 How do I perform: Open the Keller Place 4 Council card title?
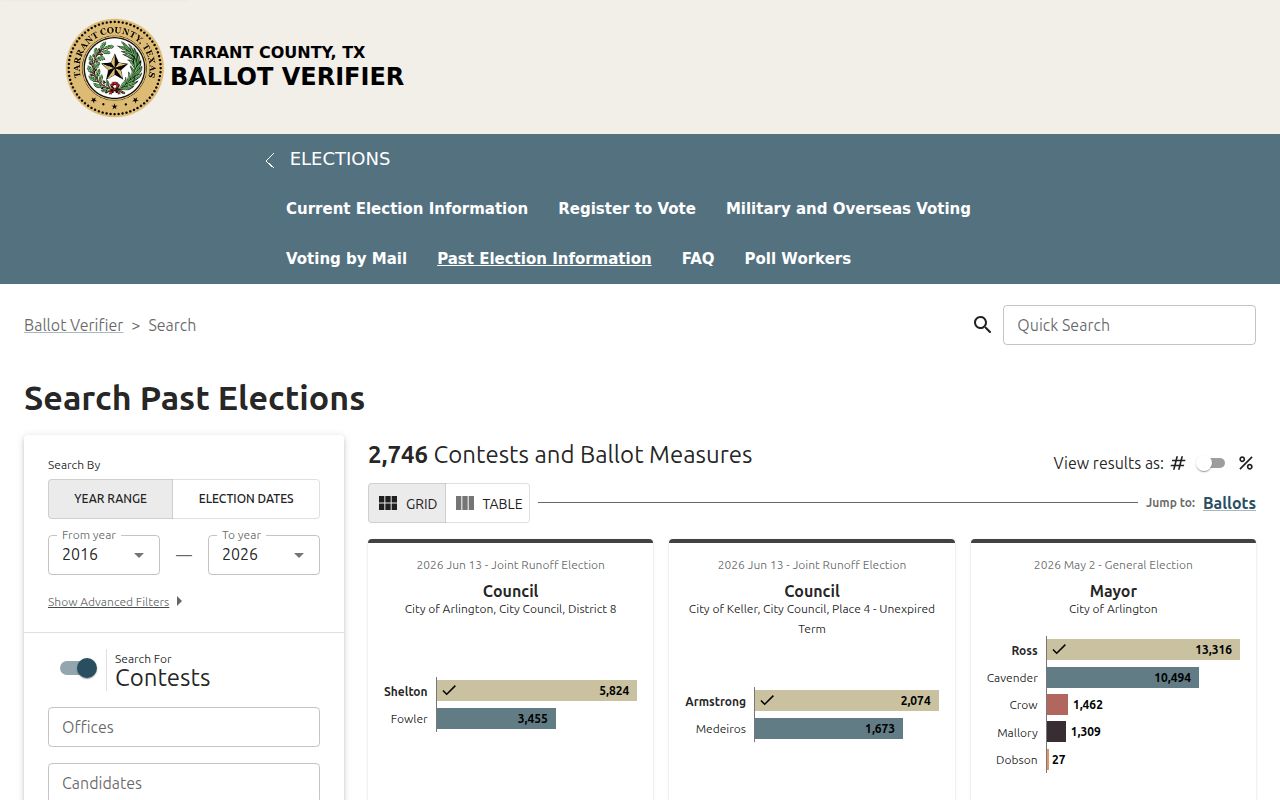812,591
